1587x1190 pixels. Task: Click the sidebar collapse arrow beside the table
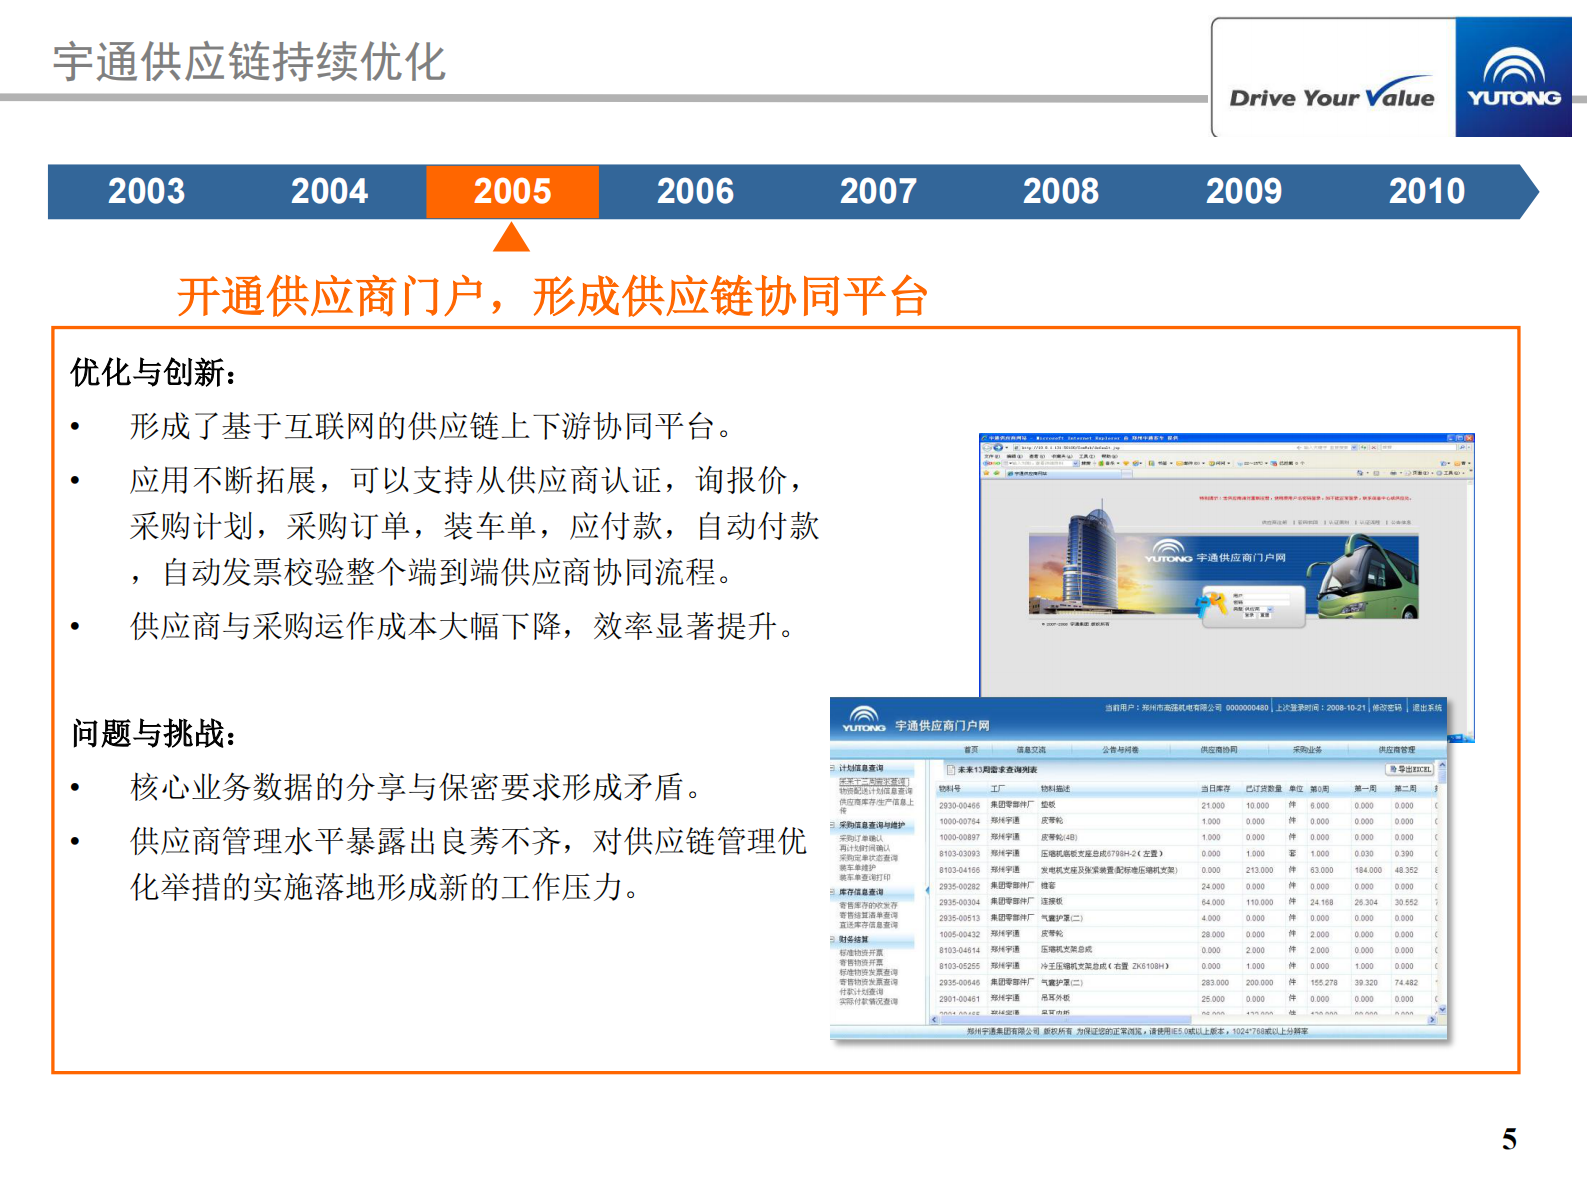927,890
